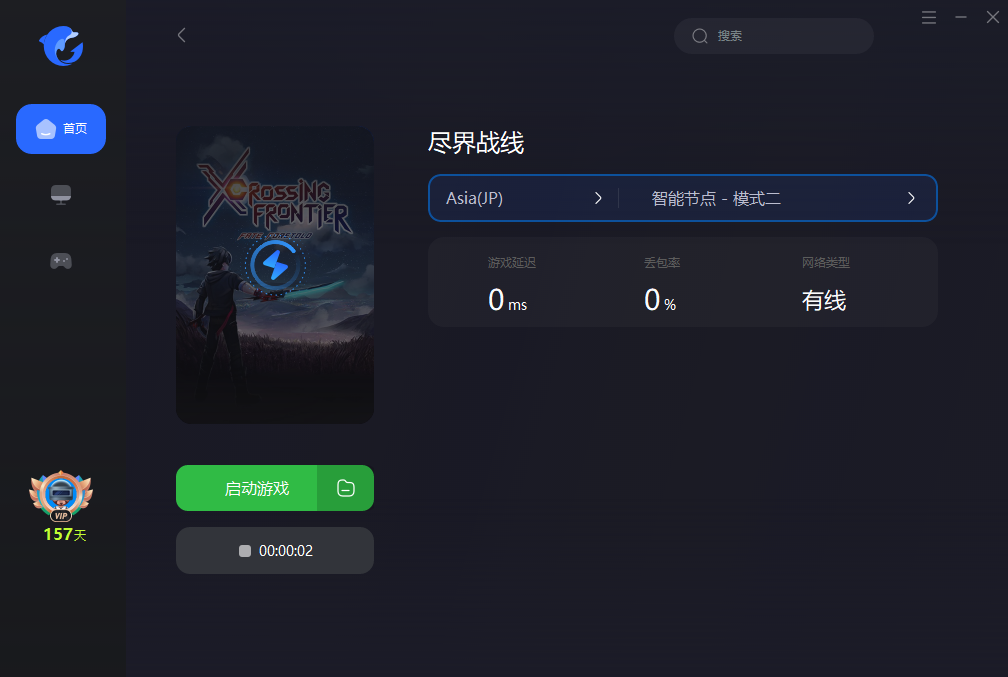Screen dimensions: 1008x677
Task: Open the gamepad games library icon
Action: click(61, 260)
